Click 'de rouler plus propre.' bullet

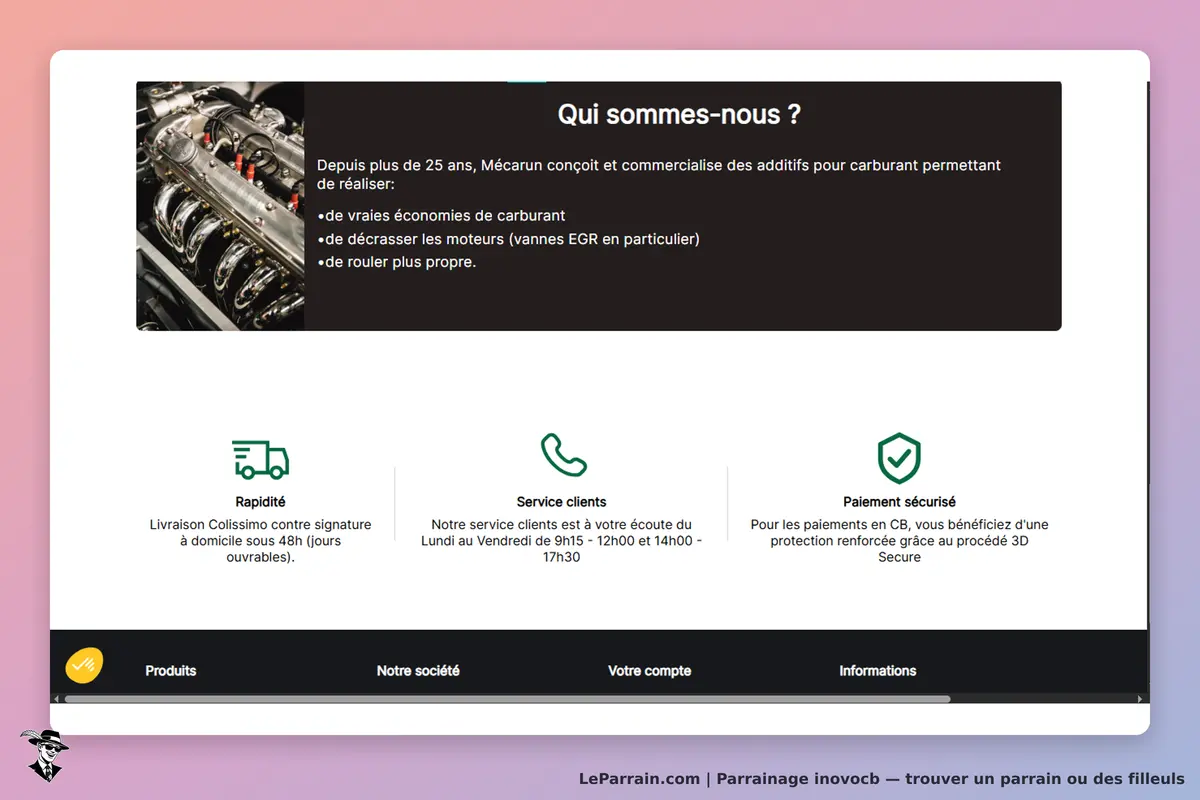pyautogui.click(x=396, y=262)
